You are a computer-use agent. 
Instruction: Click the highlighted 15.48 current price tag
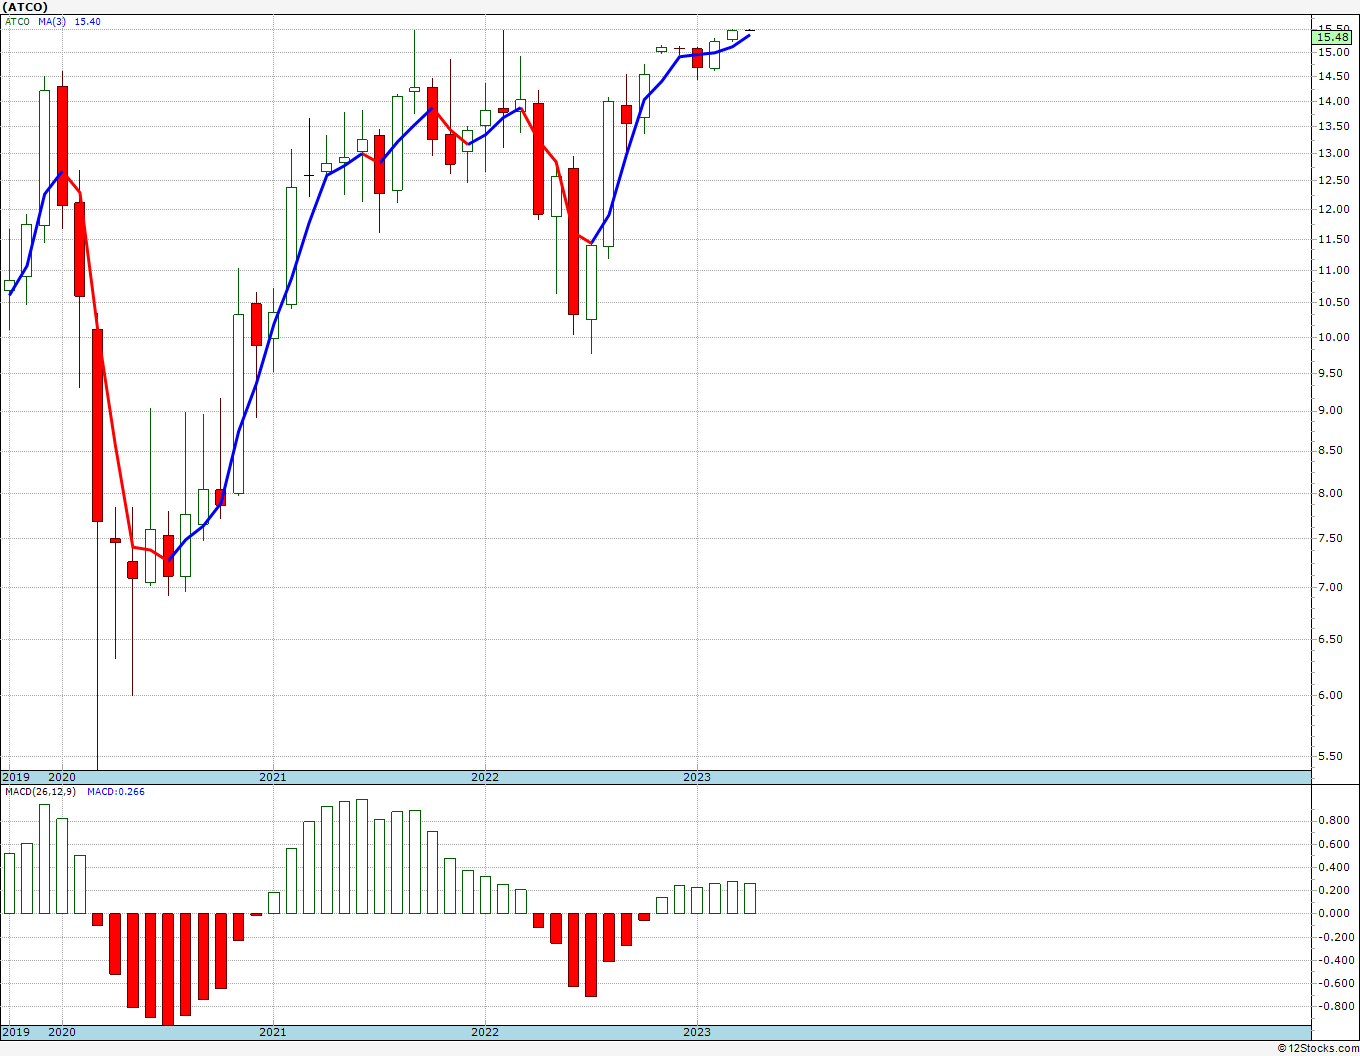[1334, 38]
